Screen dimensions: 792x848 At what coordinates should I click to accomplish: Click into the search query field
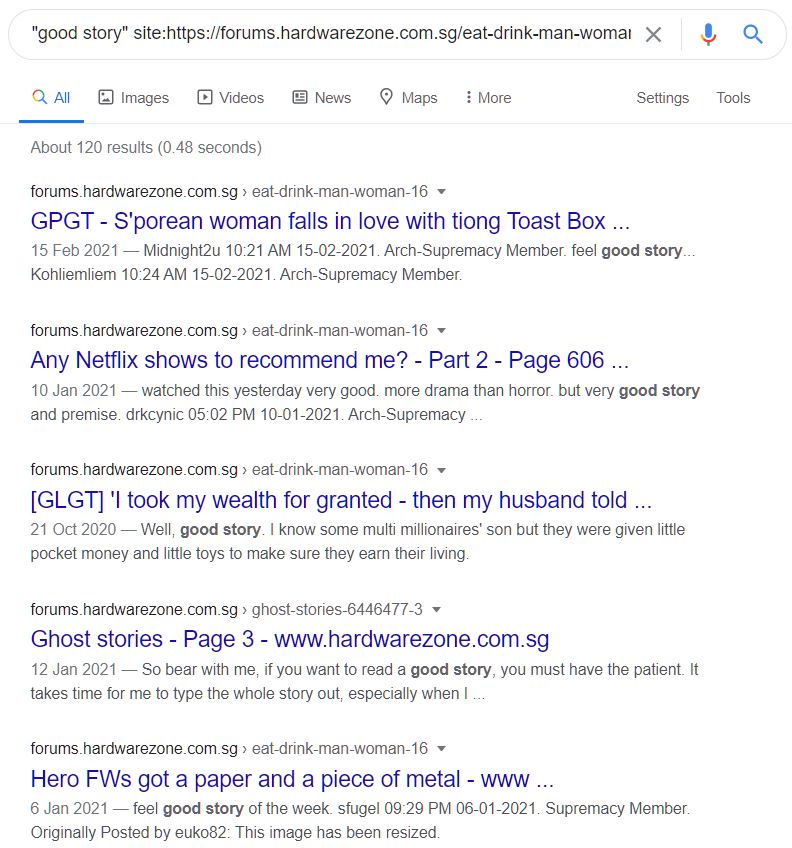coord(331,34)
